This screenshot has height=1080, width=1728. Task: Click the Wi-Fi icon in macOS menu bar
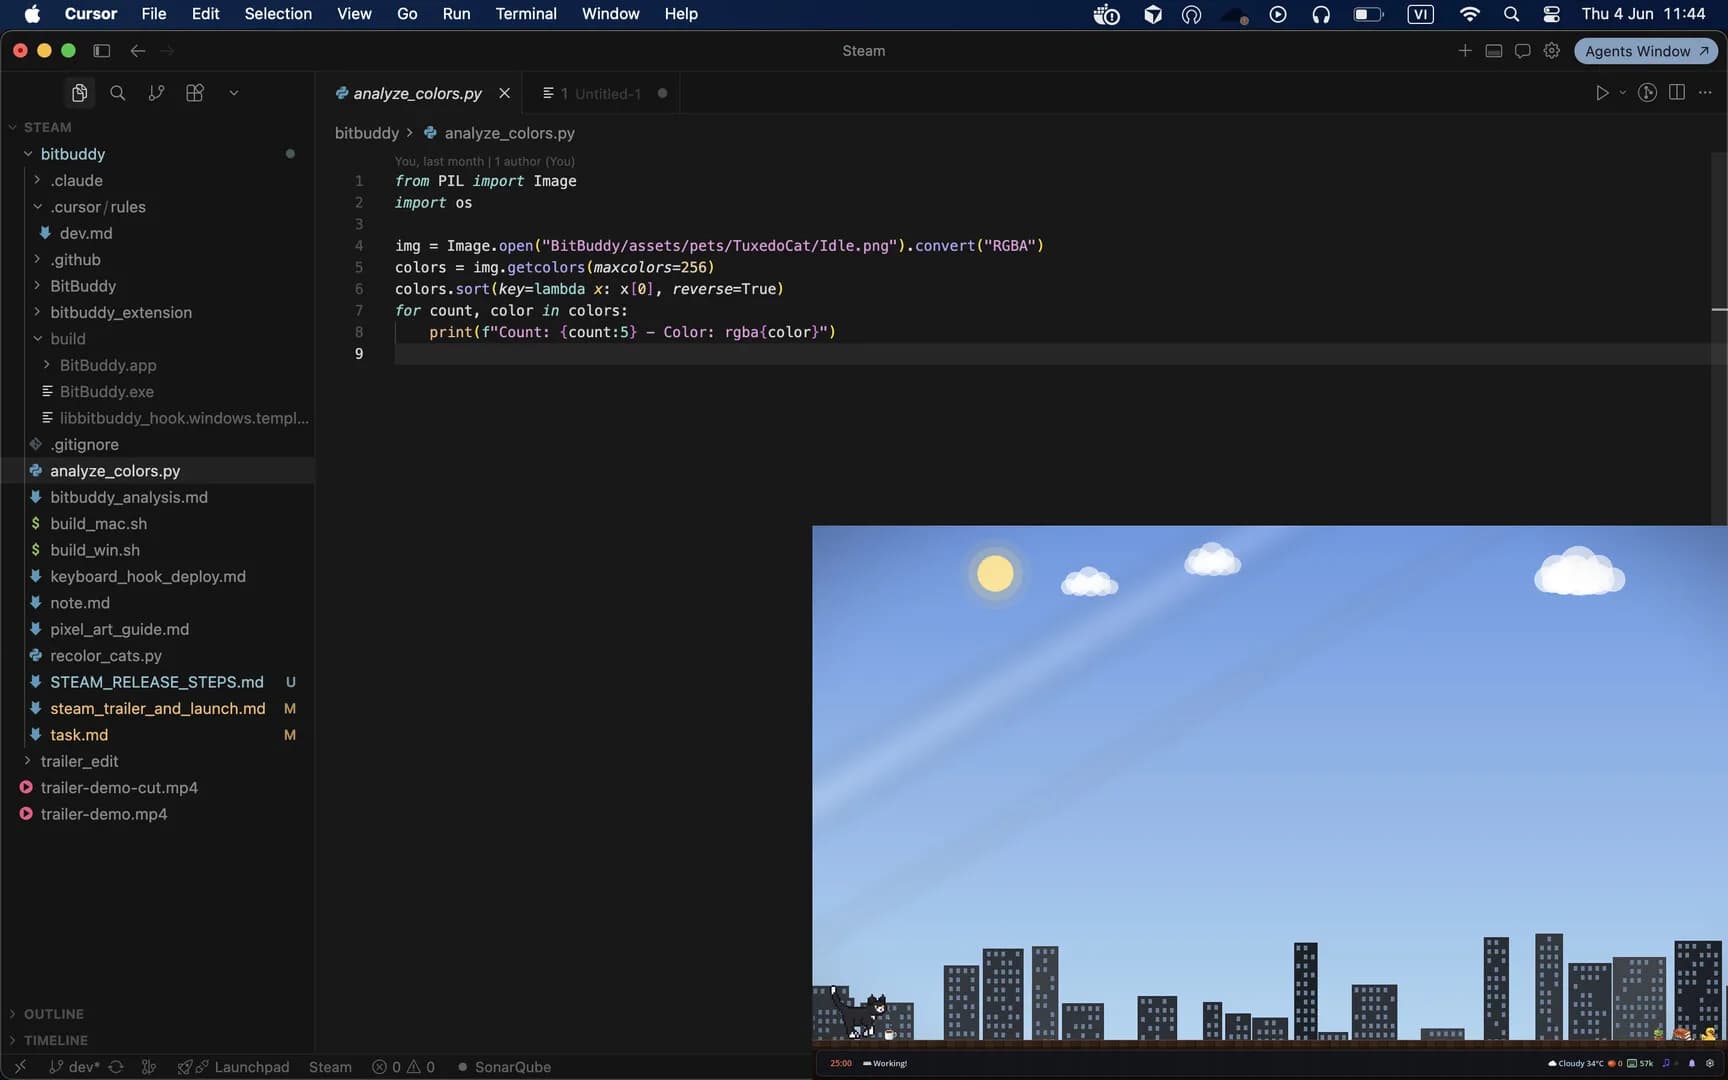pyautogui.click(x=1469, y=14)
